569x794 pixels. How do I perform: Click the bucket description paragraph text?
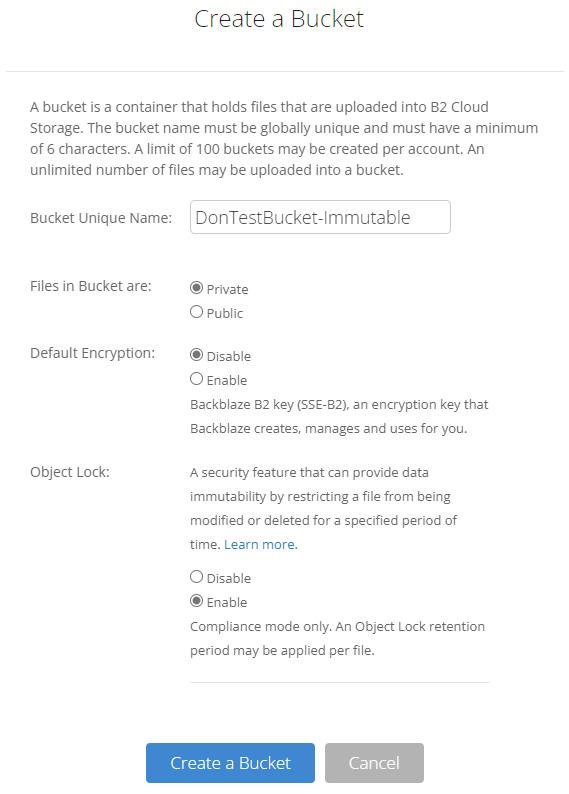(x=284, y=138)
